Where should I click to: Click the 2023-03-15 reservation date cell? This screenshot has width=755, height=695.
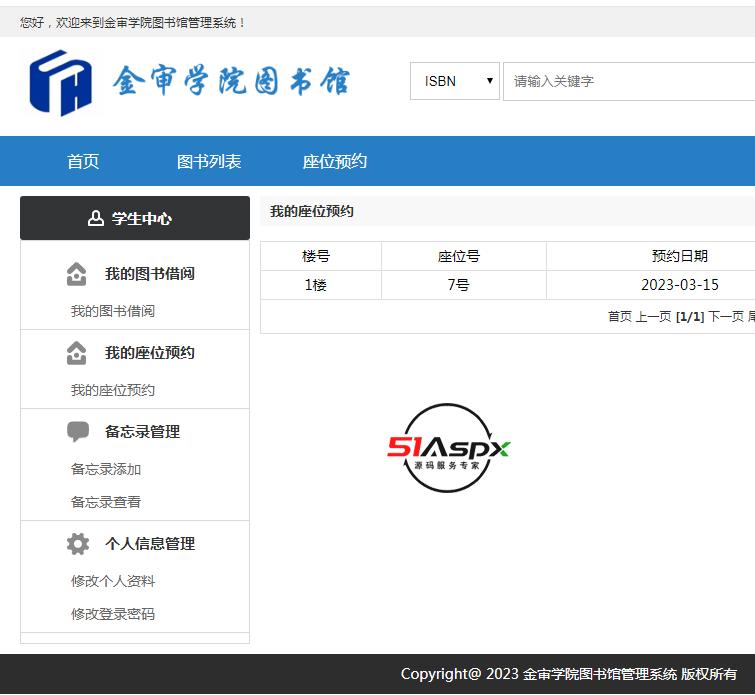pyautogui.click(x=679, y=285)
